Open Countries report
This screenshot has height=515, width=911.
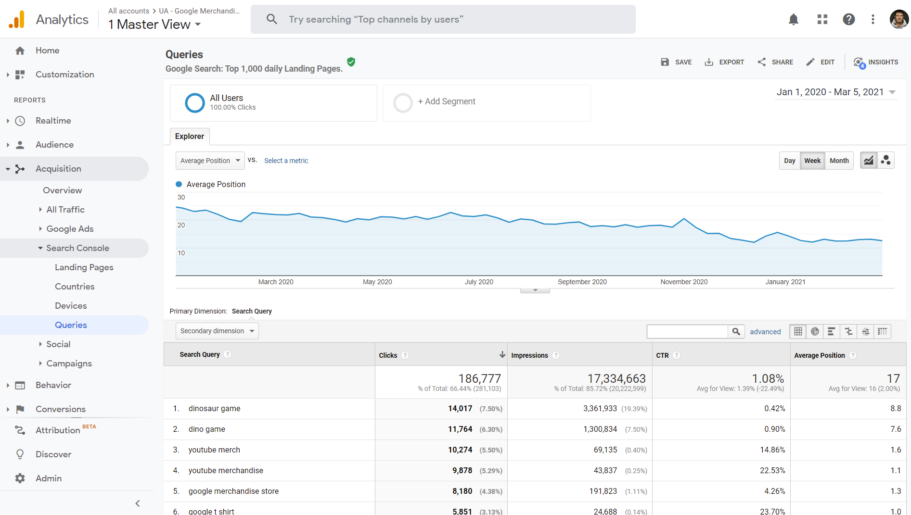coord(74,287)
